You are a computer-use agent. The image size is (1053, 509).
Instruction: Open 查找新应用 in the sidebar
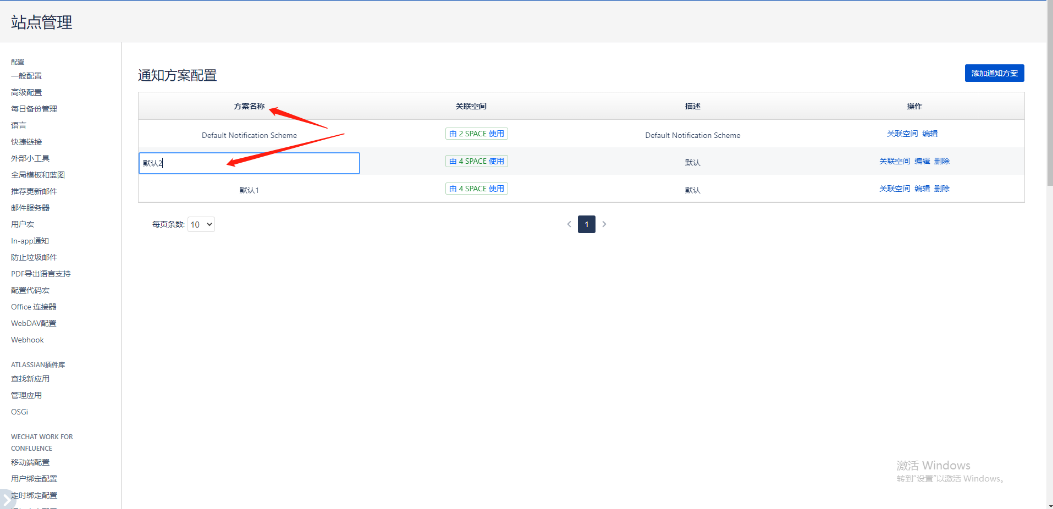[x=30, y=379]
